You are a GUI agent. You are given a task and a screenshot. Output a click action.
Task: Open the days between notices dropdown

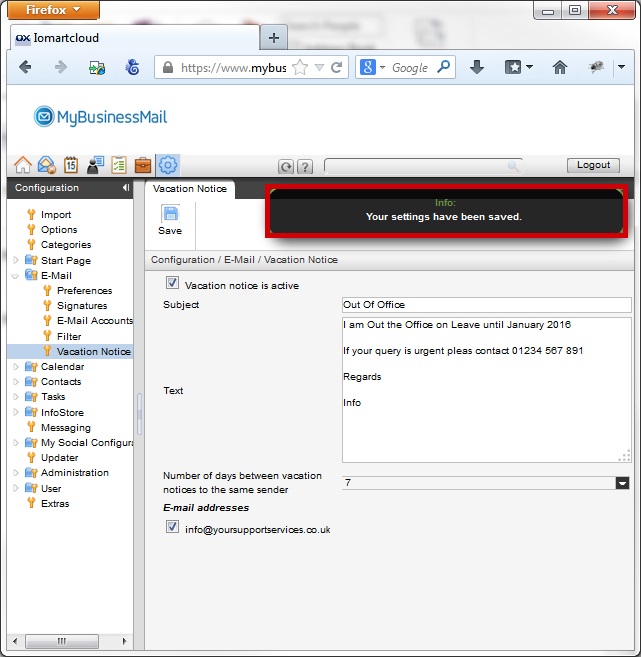click(x=622, y=483)
